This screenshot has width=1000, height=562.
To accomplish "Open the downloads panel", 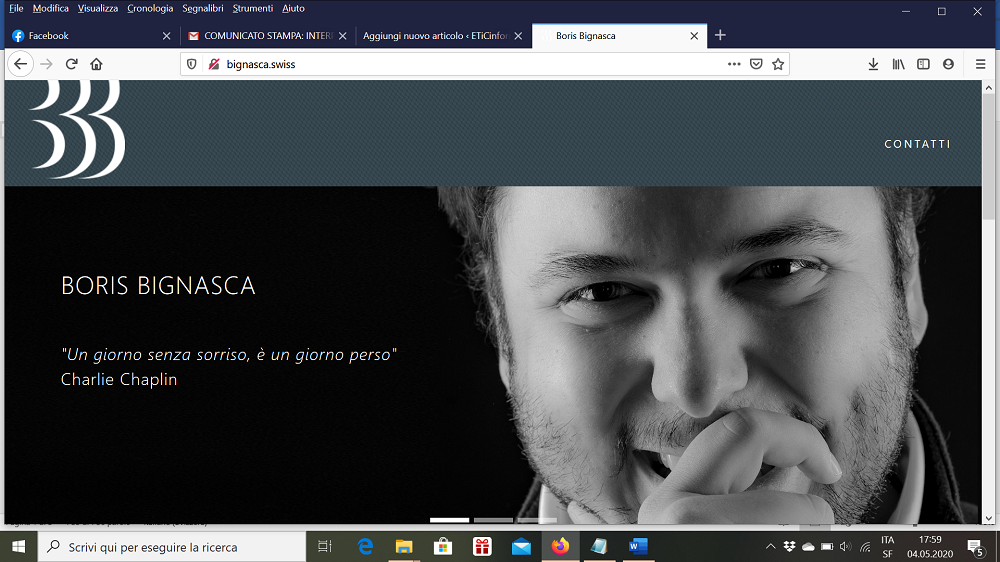I will coord(873,64).
